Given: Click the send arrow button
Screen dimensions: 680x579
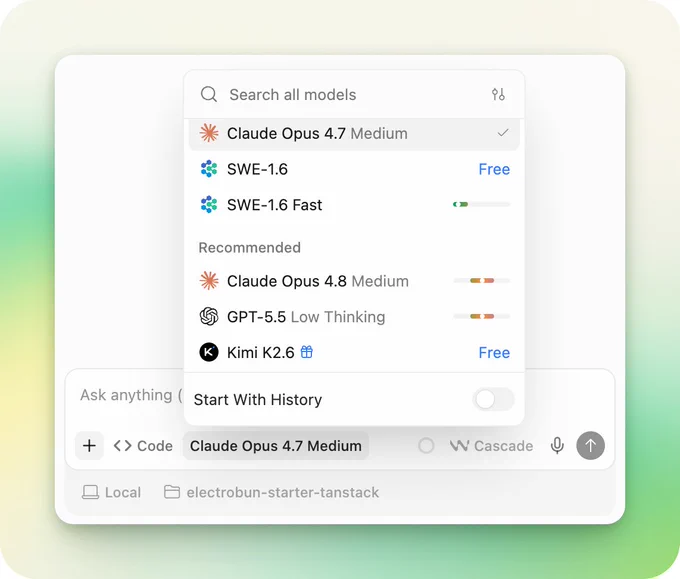Looking at the screenshot, I should coord(590,445).
